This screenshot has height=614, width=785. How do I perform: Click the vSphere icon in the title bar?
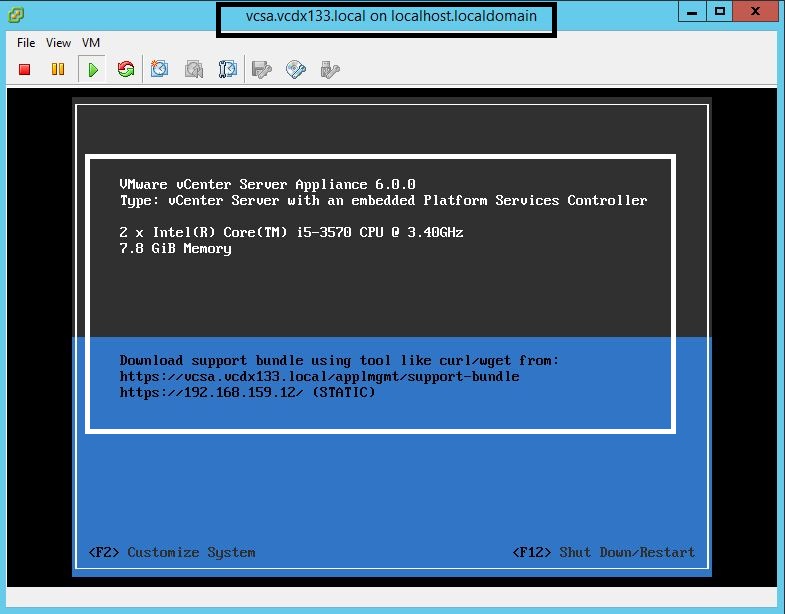[13, 15]
